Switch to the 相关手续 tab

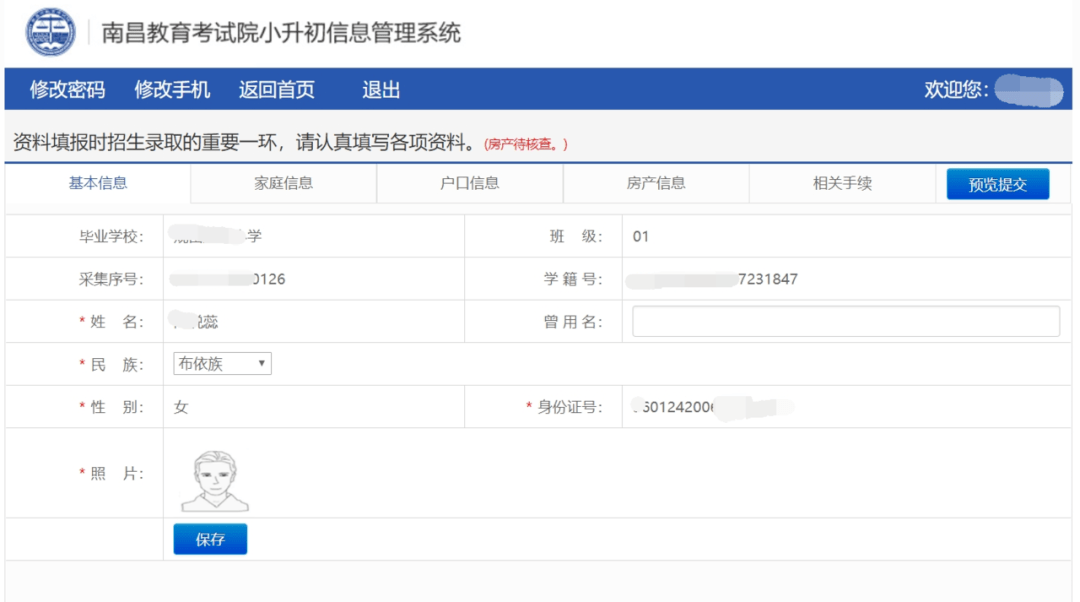click(x=842, y=183)
